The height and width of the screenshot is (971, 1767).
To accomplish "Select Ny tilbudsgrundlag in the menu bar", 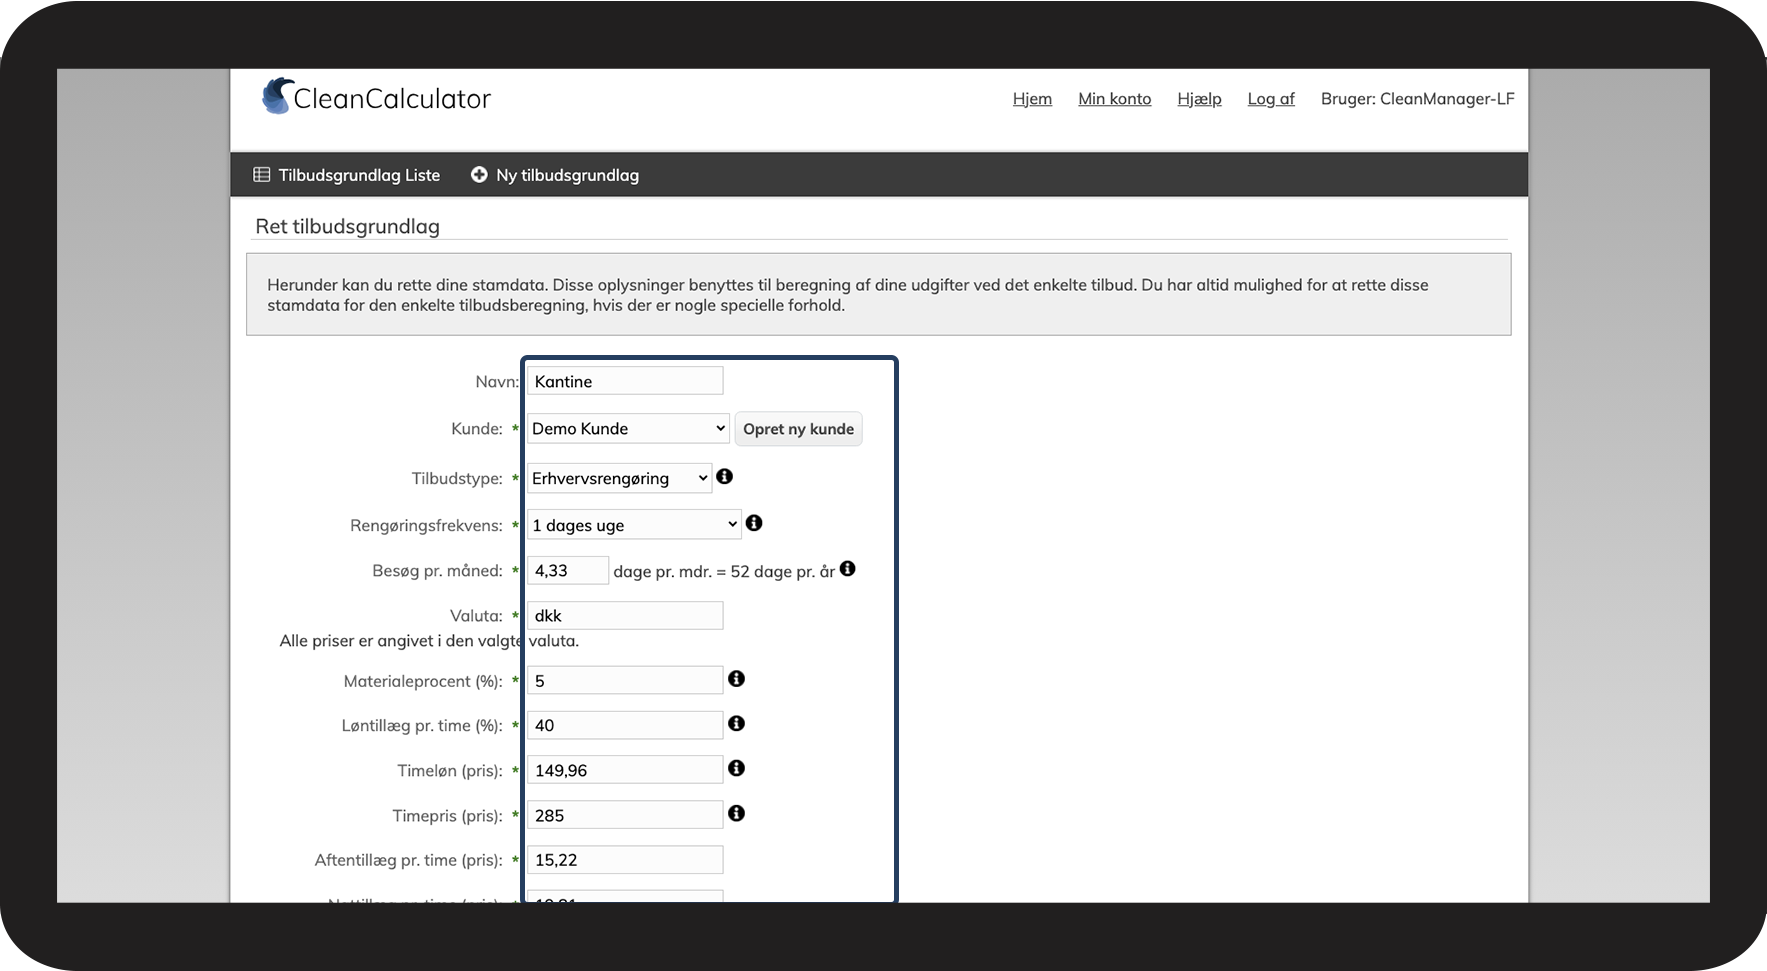I will [x=555, y=175].
